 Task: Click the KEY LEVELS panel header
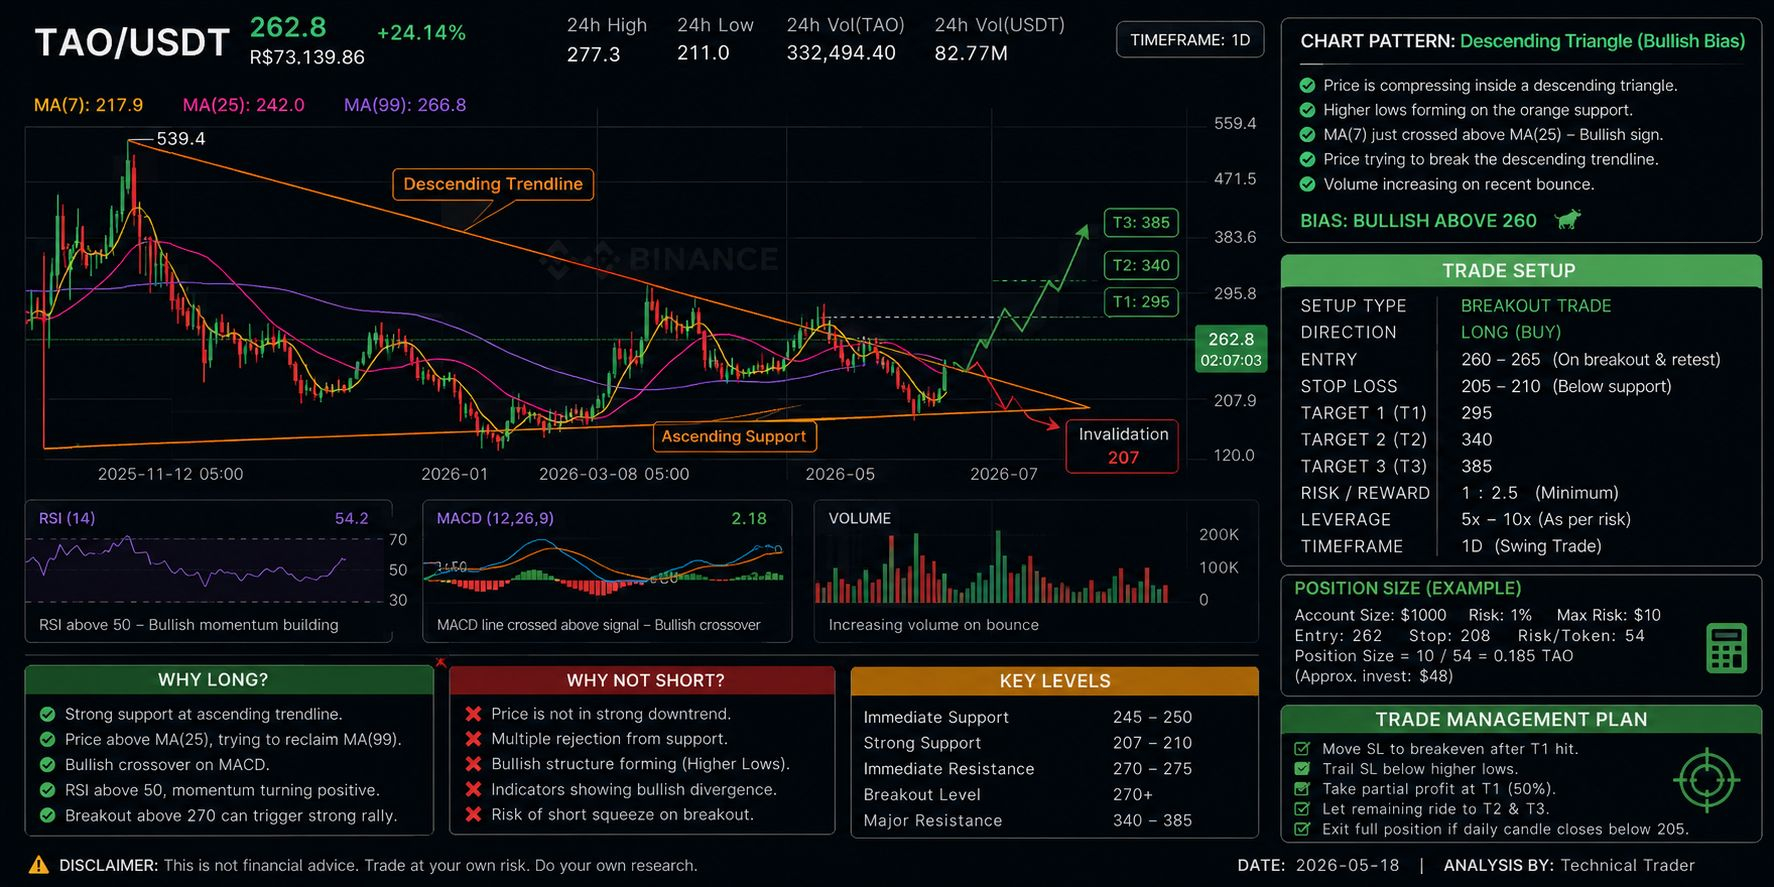click(1055, 681)
